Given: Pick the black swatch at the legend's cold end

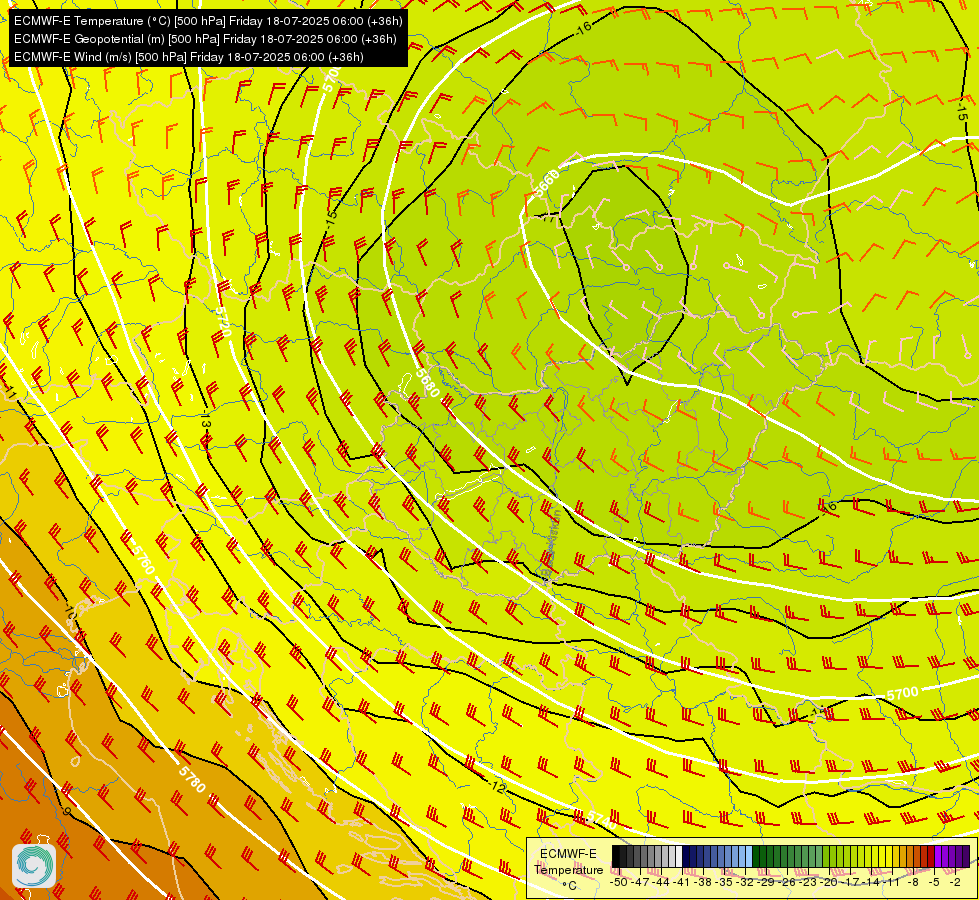Looking at the screenshot, I should 616,856.
